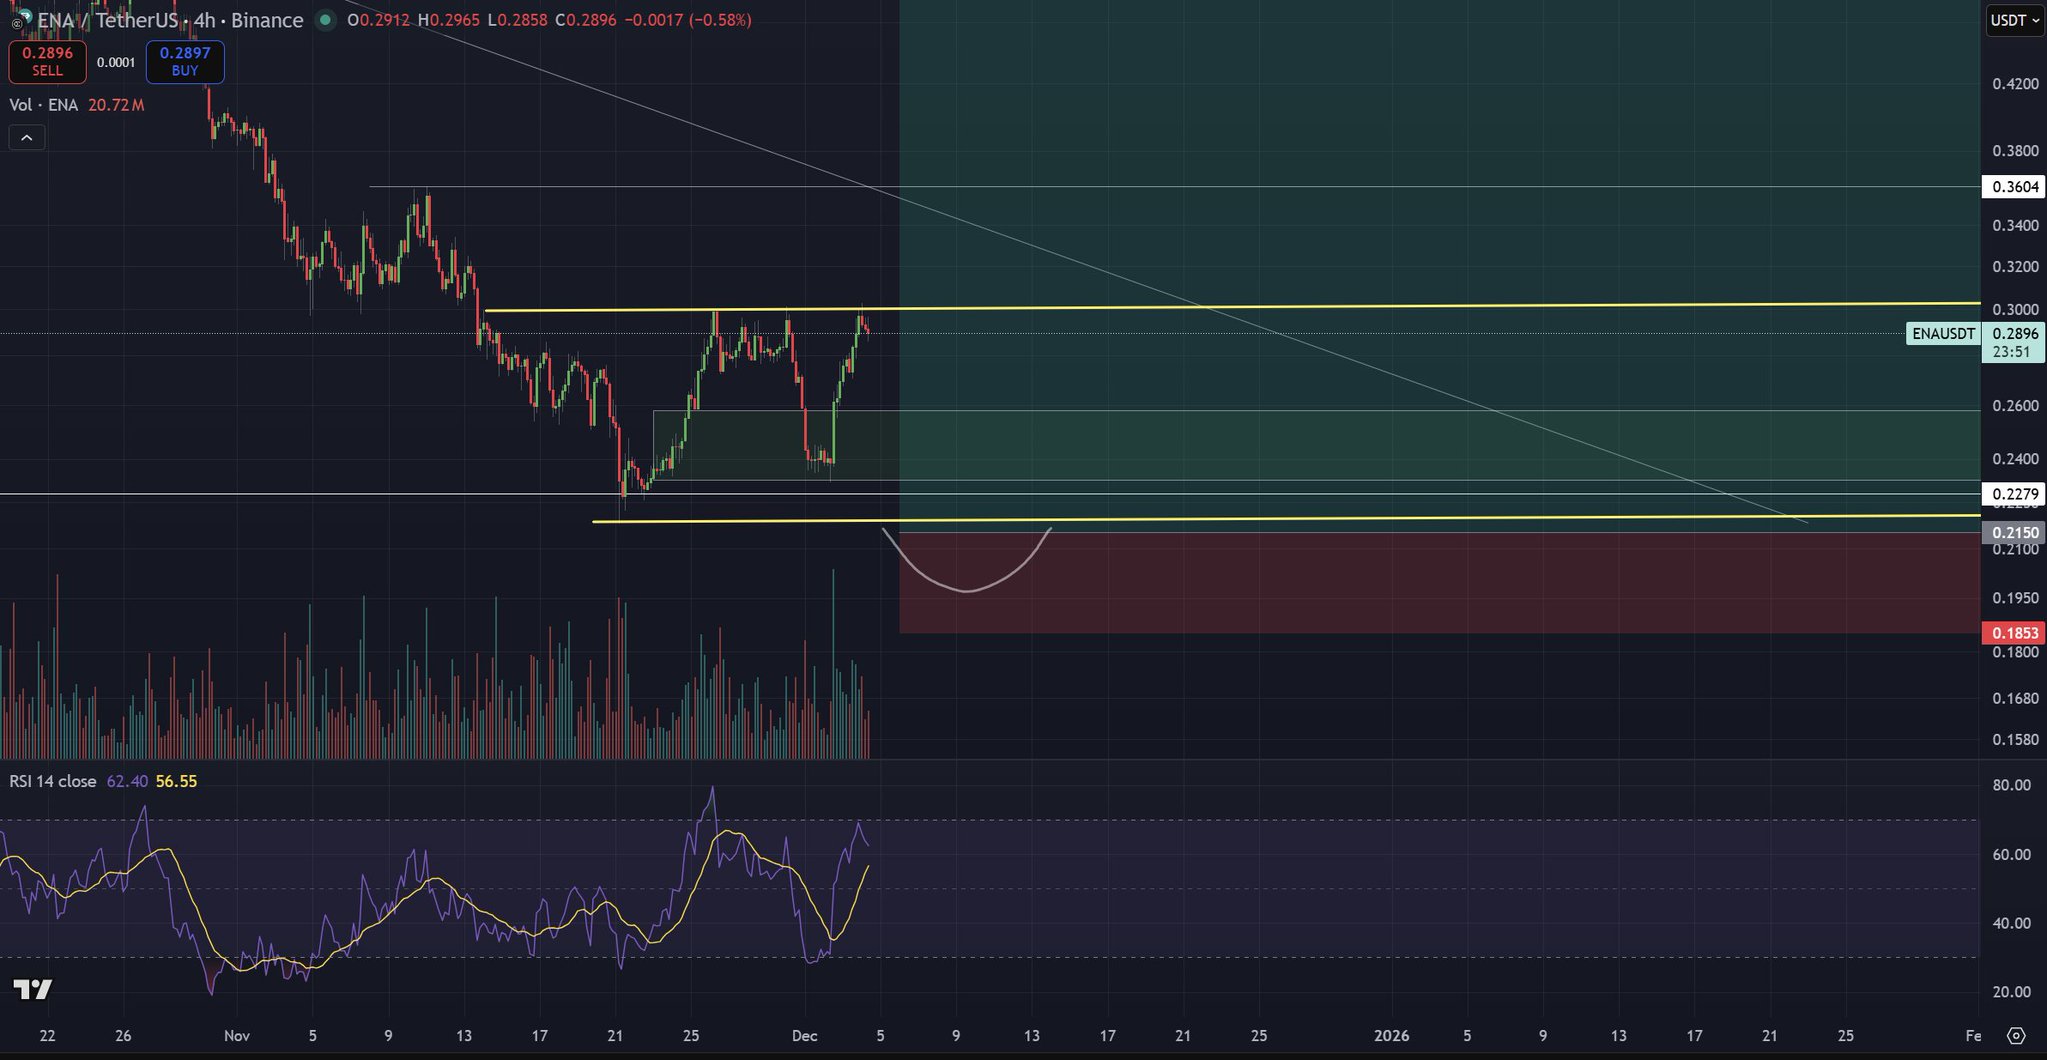Viewport: 2047px width, 1060px height.
Task: Click the BUY button at 0.2897
Action: click(185, 62)
